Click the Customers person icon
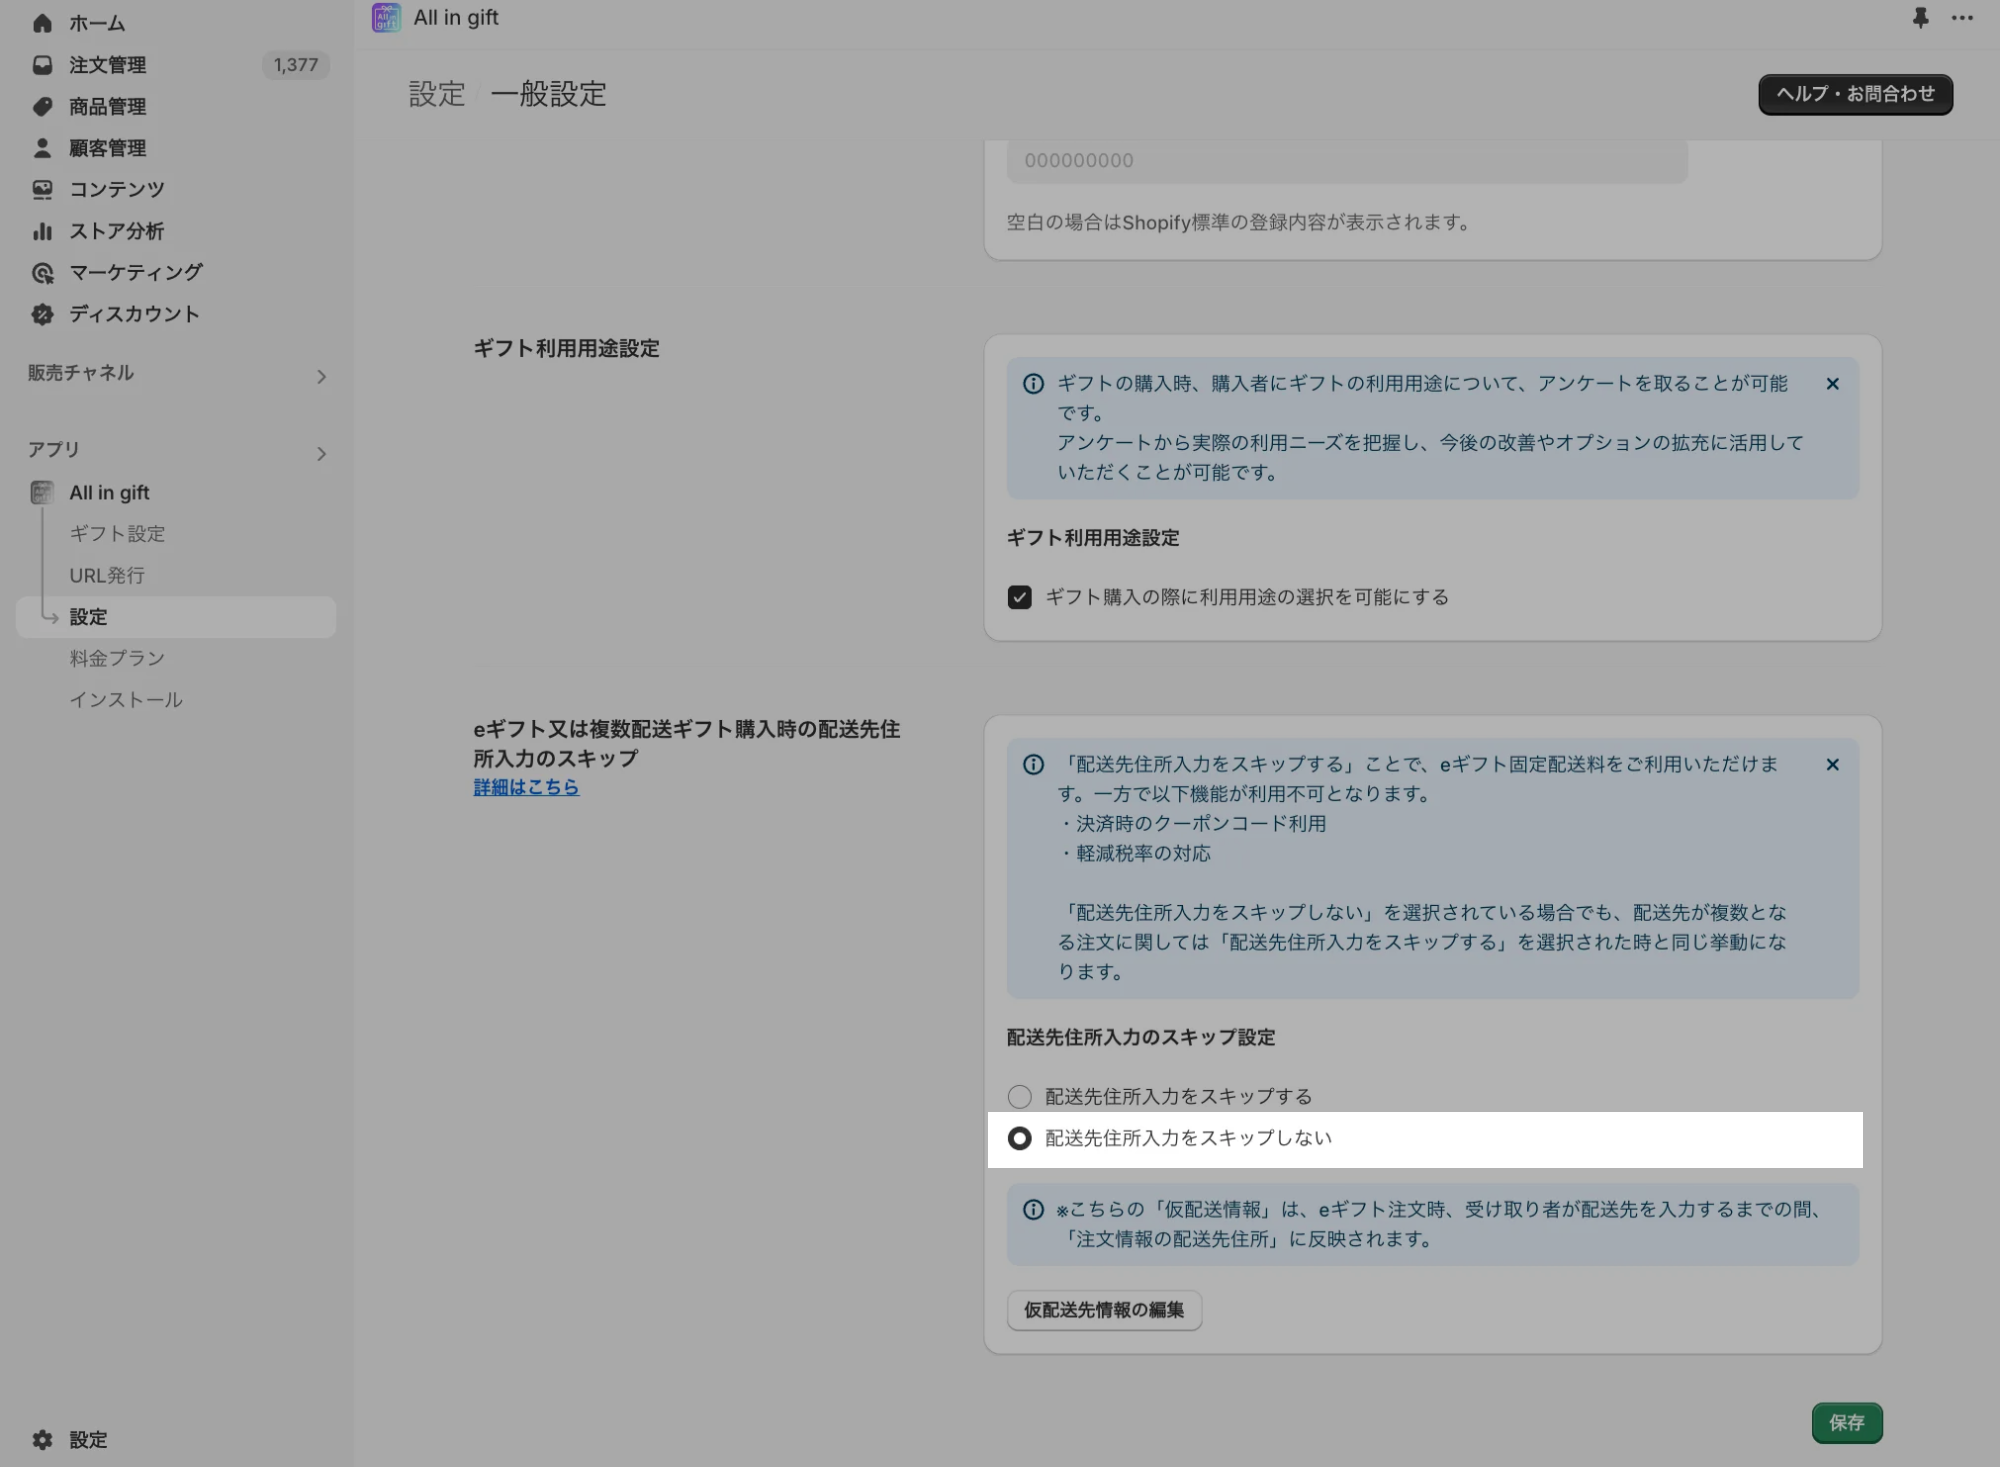 tap(42, 148)
